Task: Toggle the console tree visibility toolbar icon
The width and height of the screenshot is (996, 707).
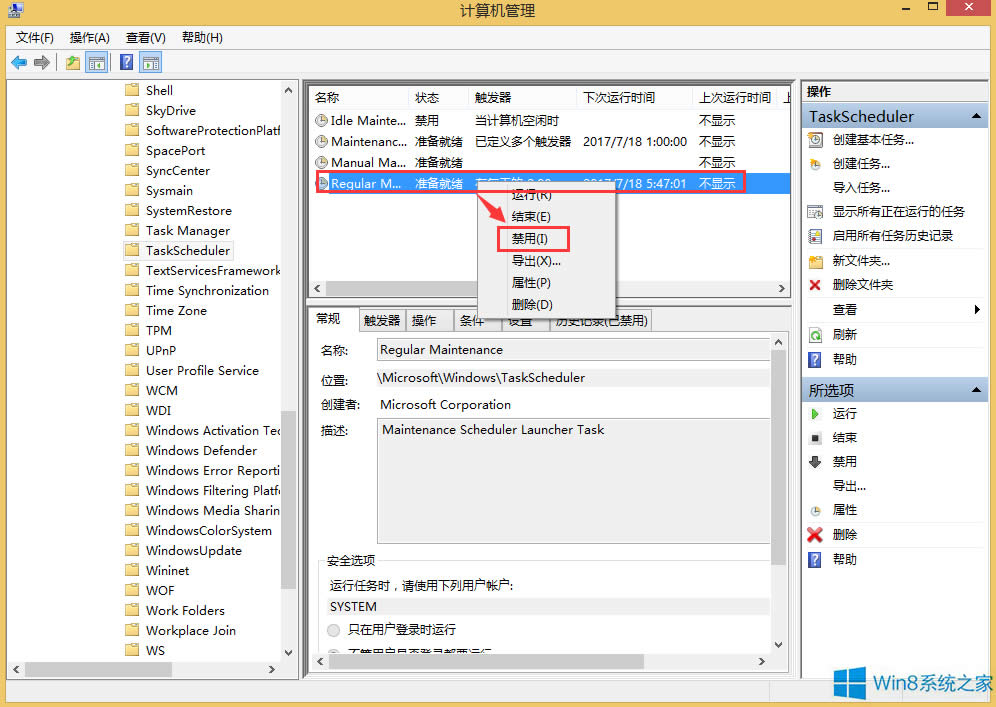Action: coord(96,62)
